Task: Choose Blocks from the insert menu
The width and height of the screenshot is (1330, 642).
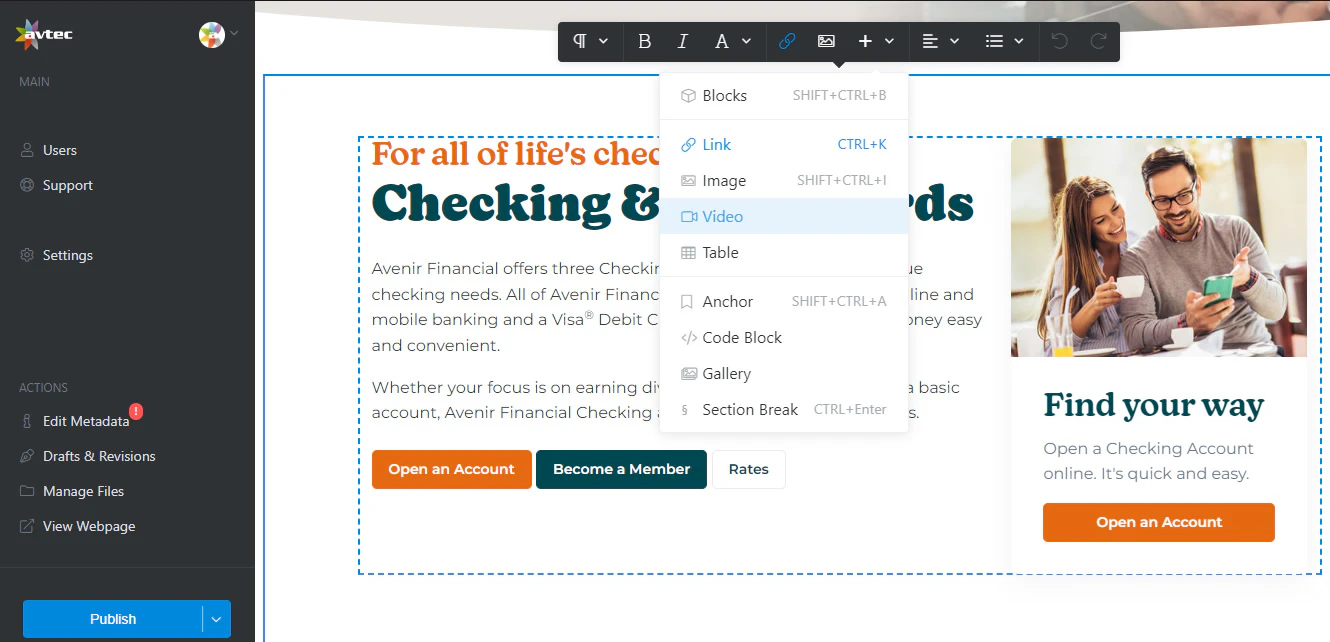Action: 784,96
